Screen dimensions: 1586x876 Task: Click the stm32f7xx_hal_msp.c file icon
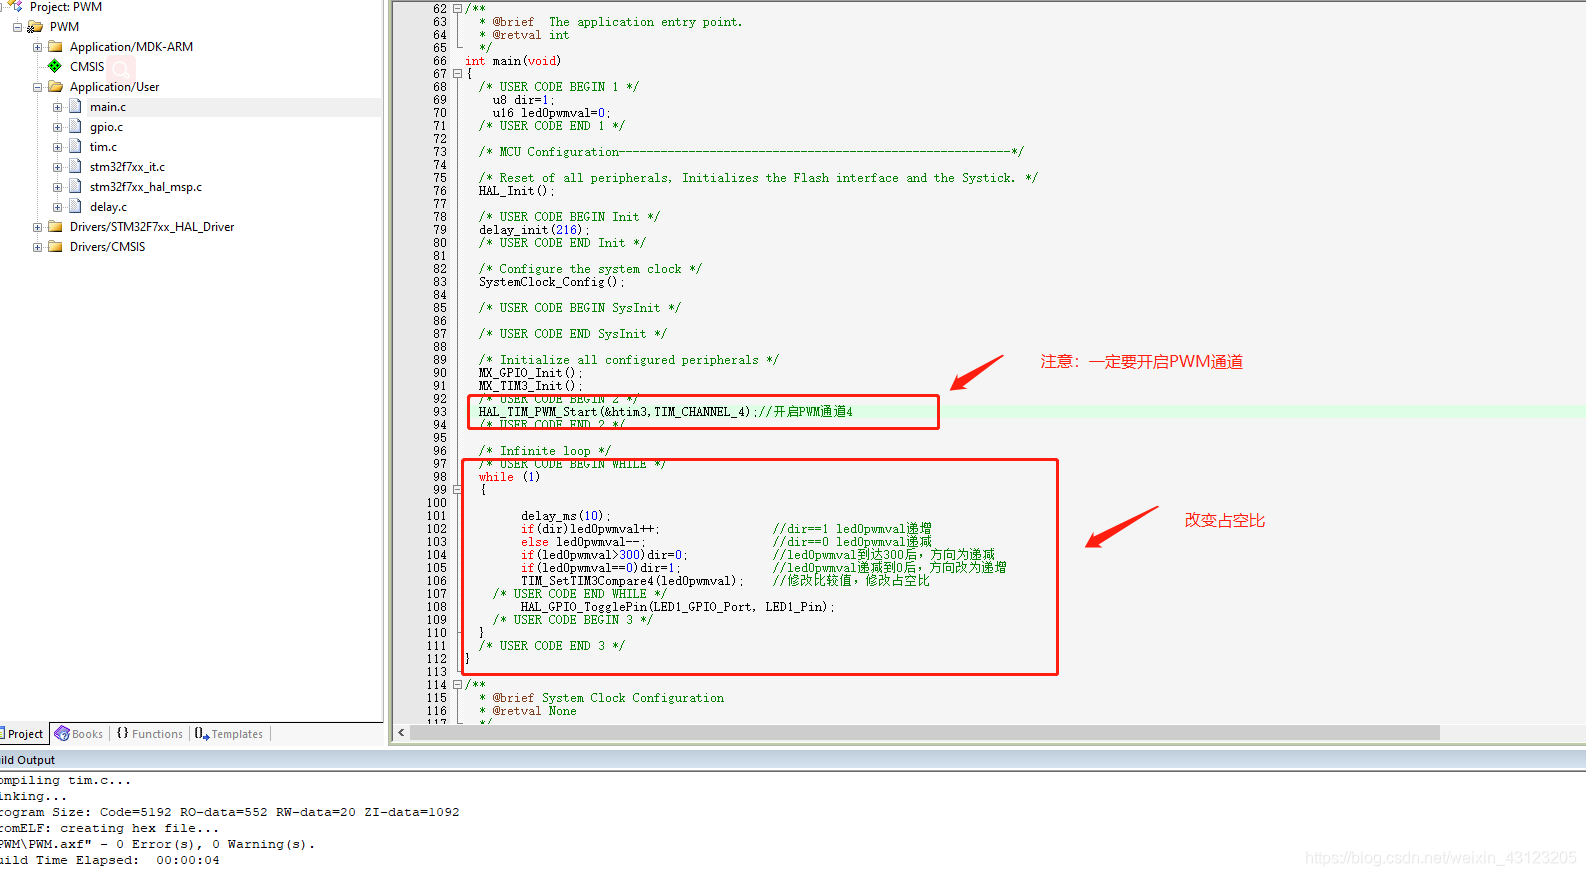click(75, 186)
